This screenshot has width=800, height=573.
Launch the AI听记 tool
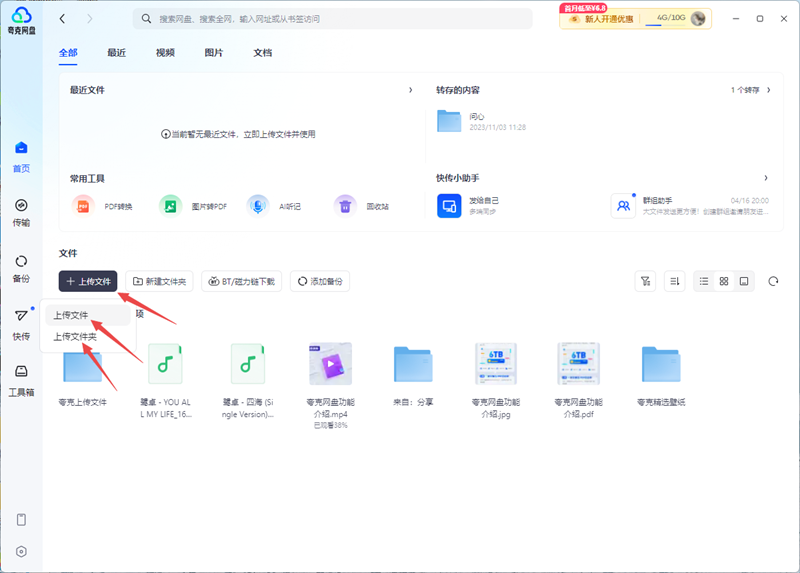tap(258, 206)
